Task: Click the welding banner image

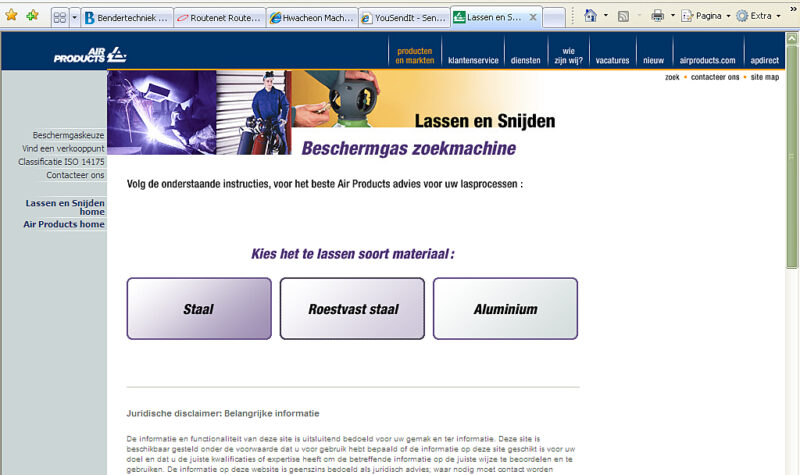Action: (x=161, y=112)
